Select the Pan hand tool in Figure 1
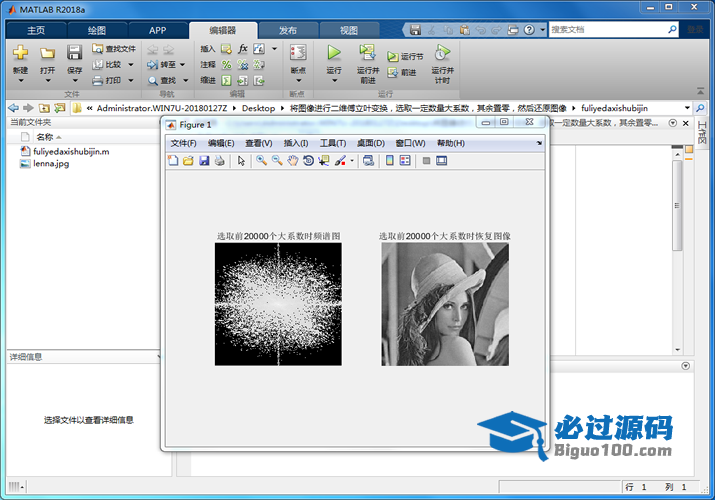The image size is (715, 500). [x=293, y=160]
